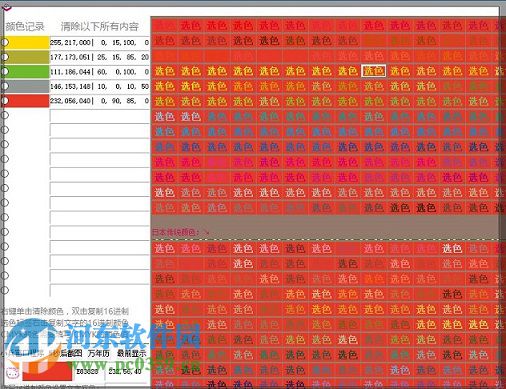The width and height of the screenshot is (506, 389).
Task: Click the 146,153,148 value field
Action: [99, 86]
